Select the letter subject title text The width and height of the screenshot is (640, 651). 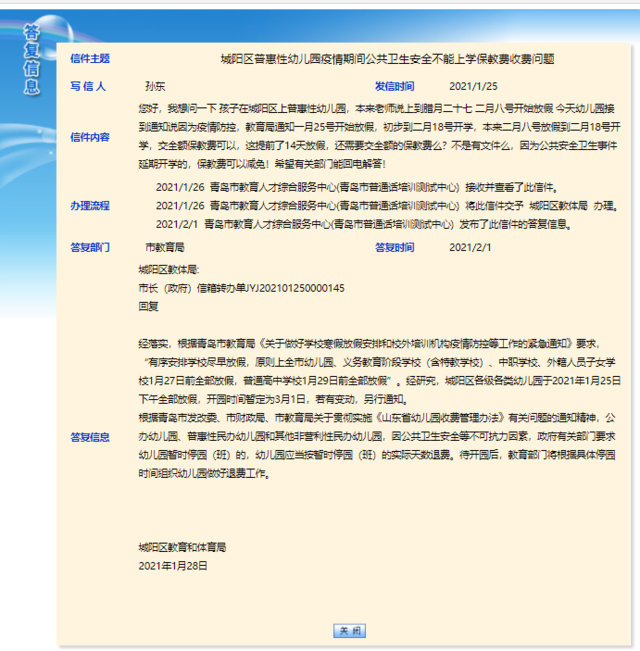(x=387, y=59)
